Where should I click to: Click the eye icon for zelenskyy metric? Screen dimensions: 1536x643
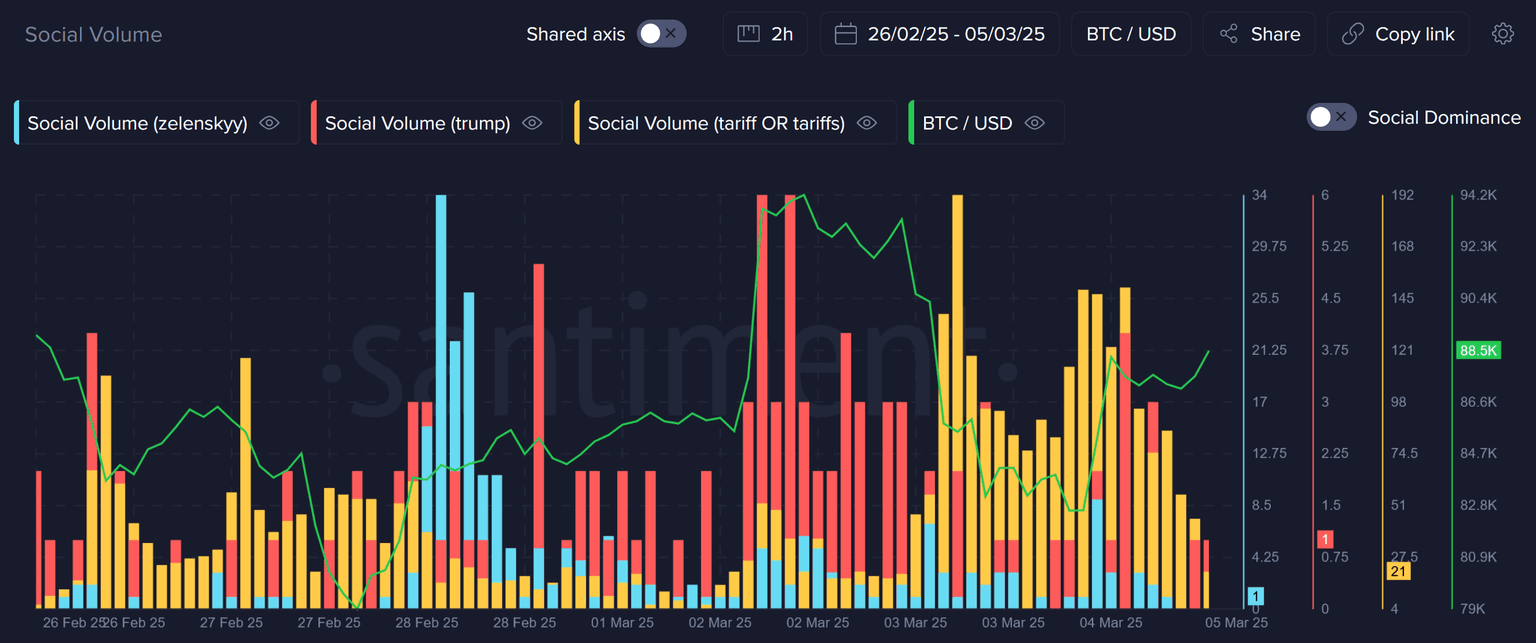[x=269, y=123]
